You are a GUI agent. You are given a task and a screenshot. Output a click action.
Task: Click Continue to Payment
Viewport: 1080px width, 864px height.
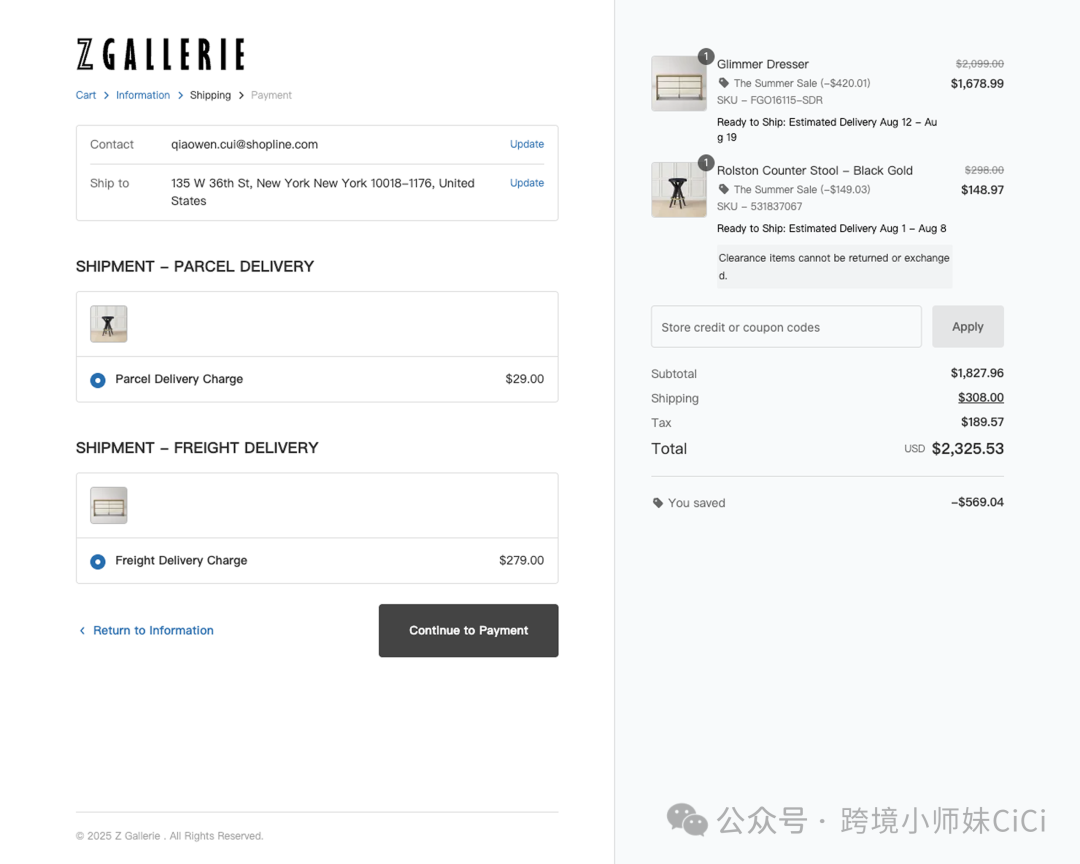[x=468, y=630]
